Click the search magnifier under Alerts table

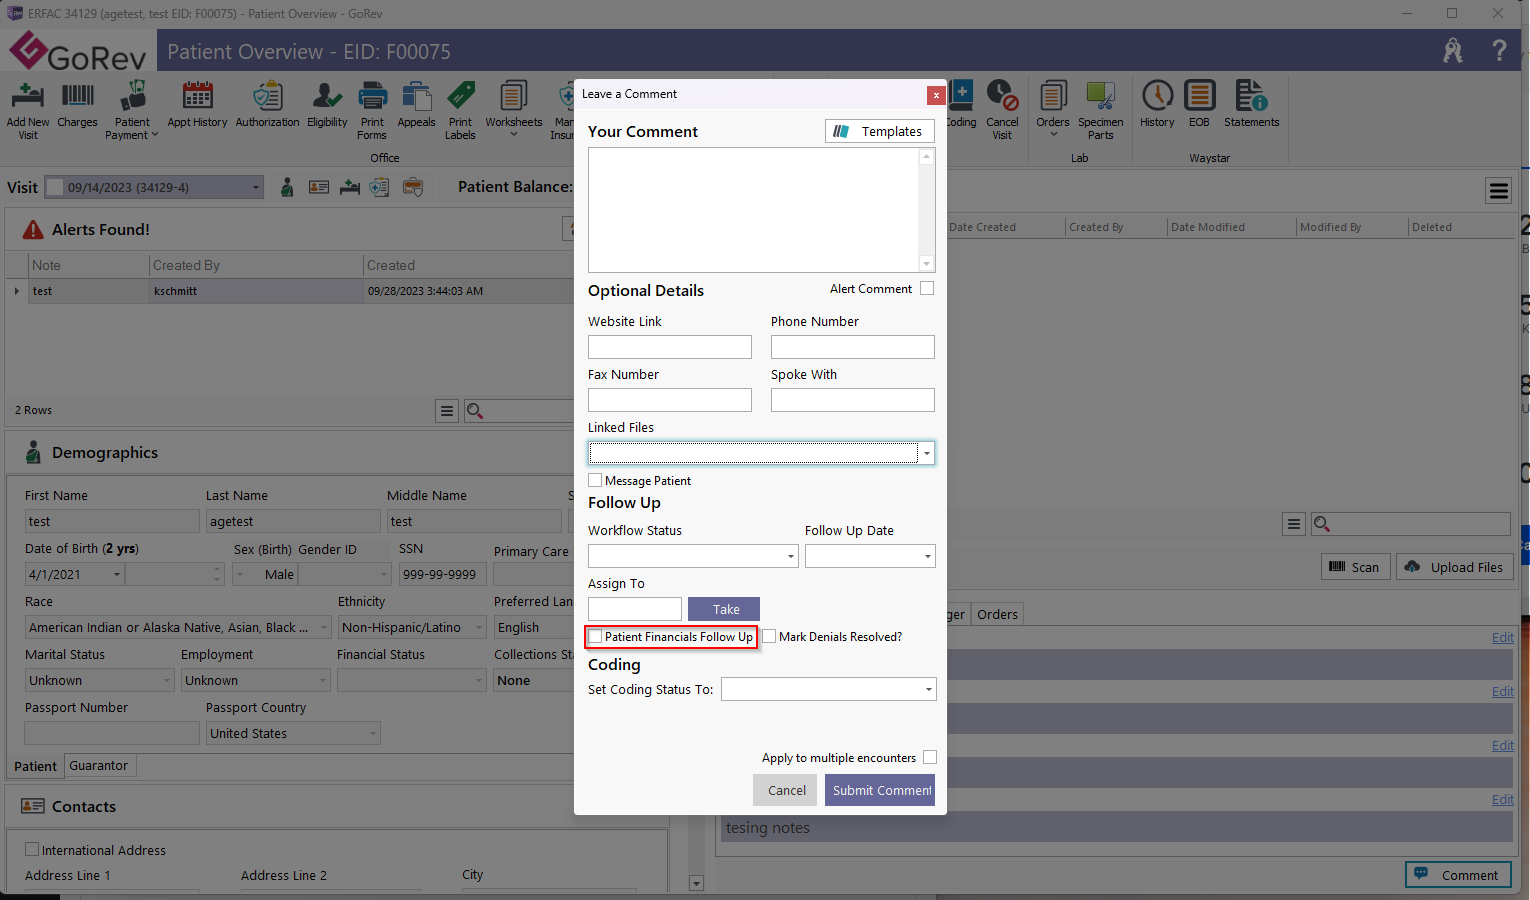click(x=475, y=411)
